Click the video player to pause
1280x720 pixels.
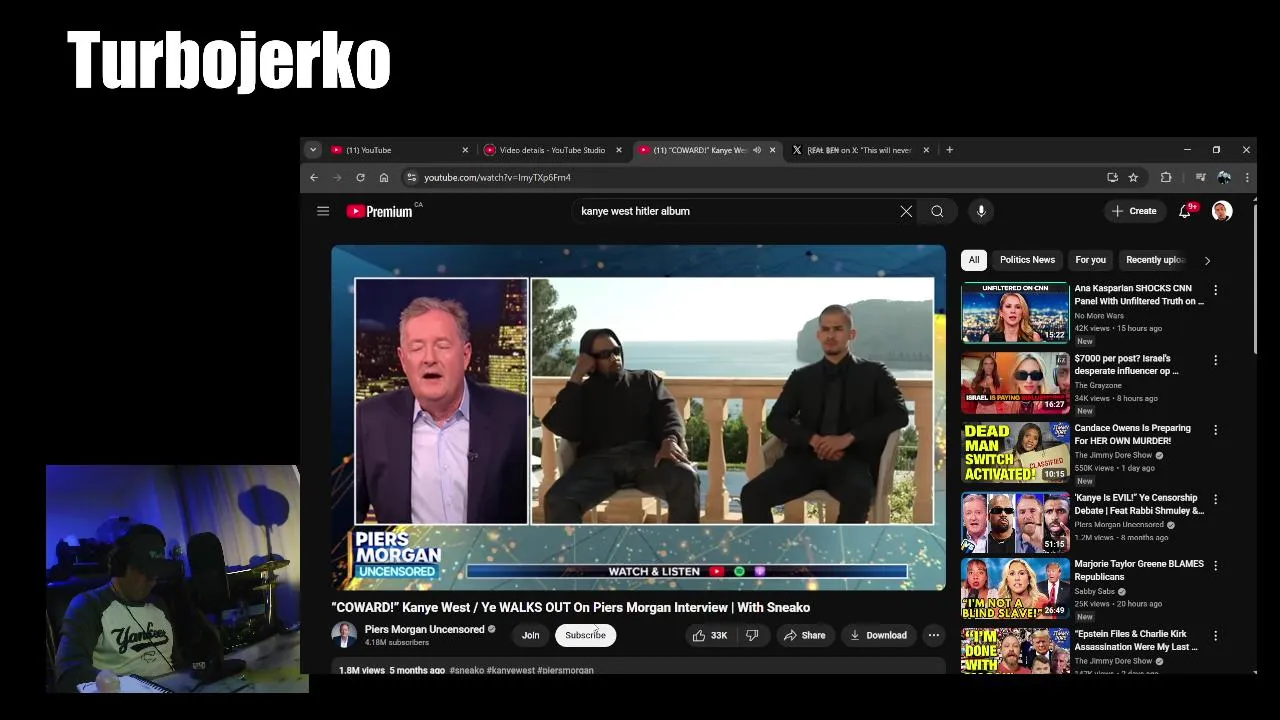coord(638,417)
